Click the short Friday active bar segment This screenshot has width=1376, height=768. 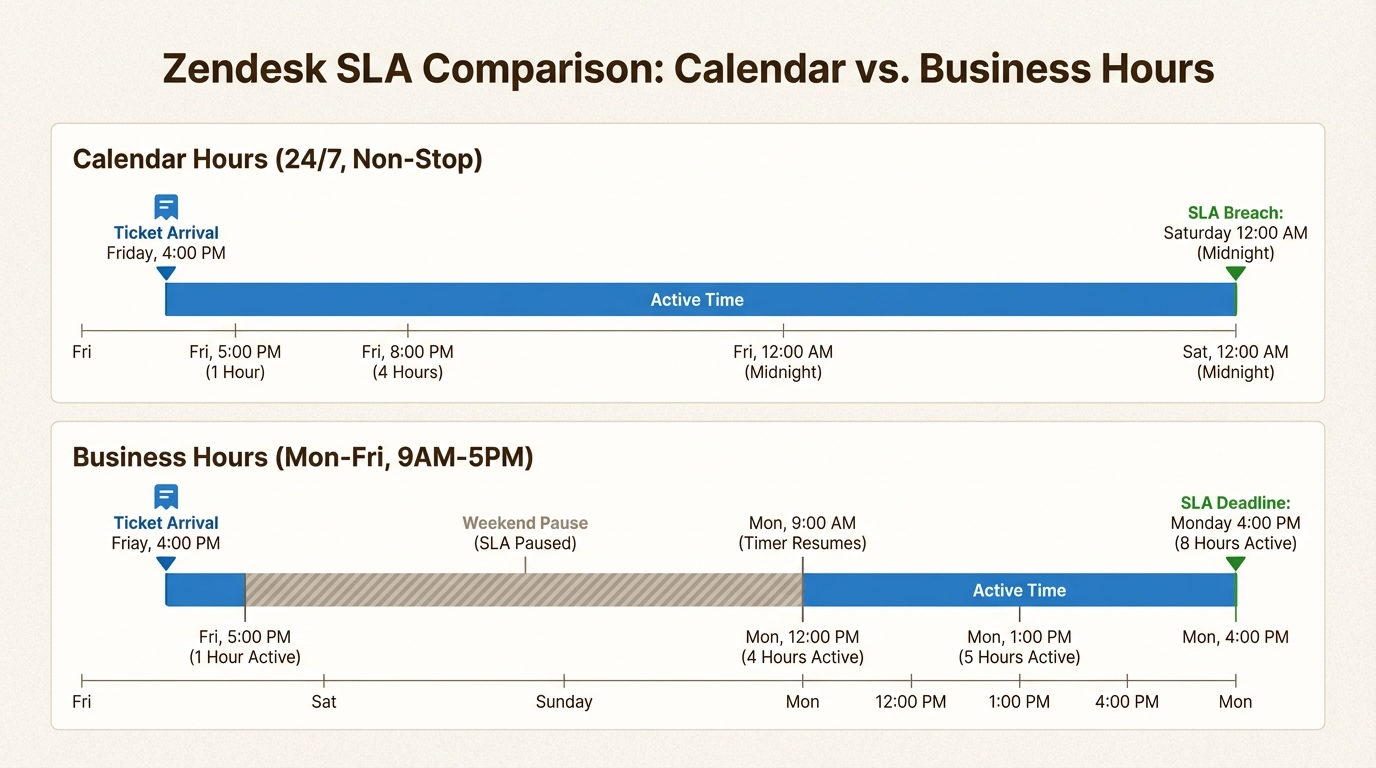[x=205, y=590]
